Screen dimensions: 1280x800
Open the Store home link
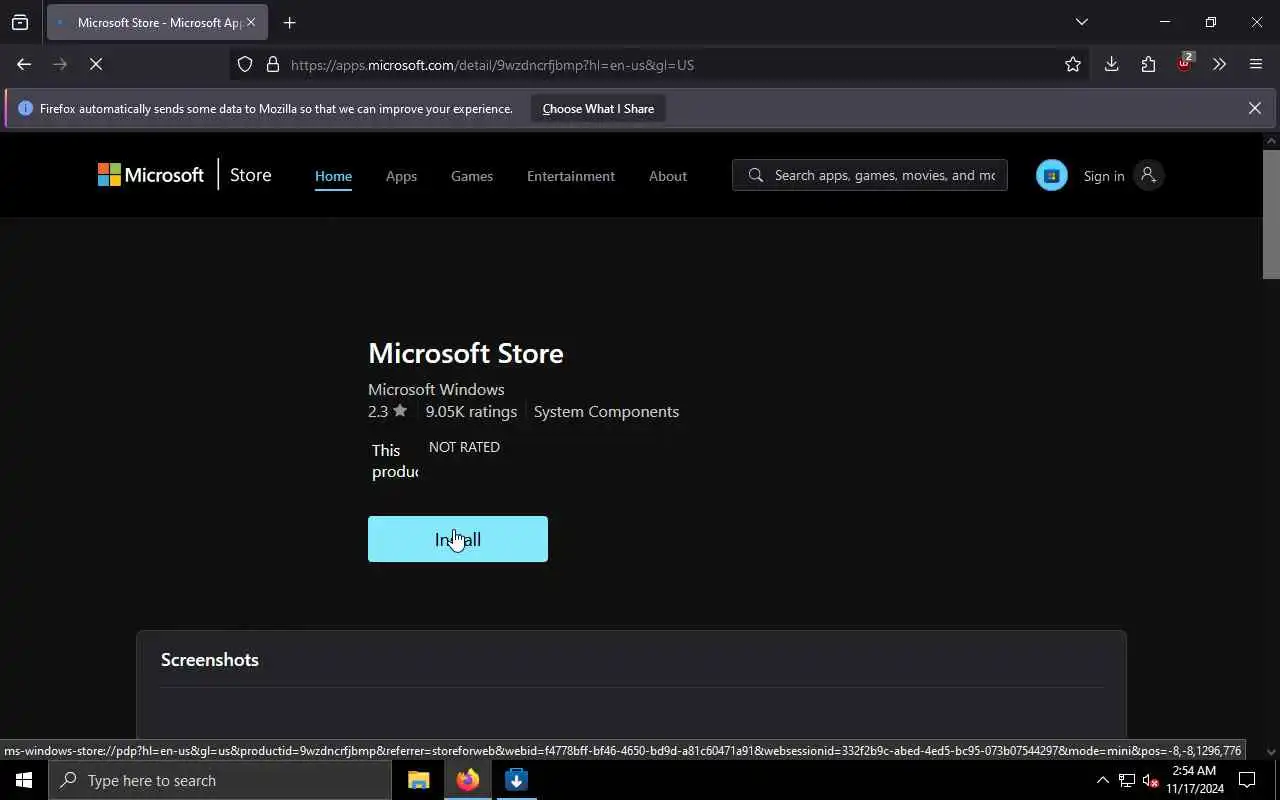250,175
